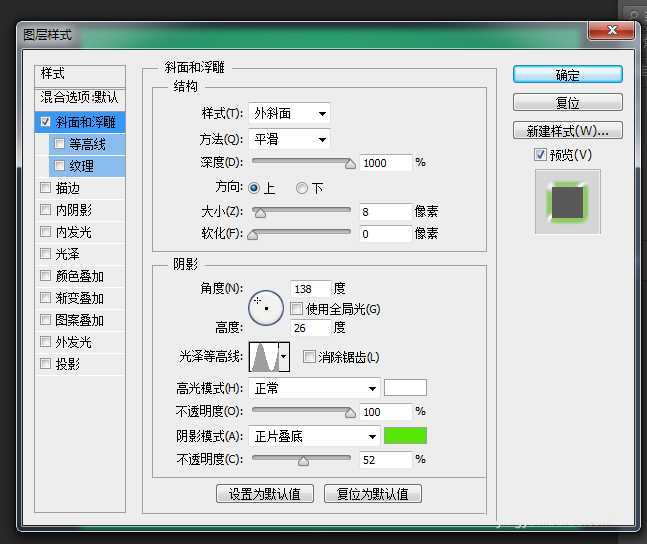Expand the 阴影模式 dropdown showing 正片叠底
Screen dimensions: 647x544
click(315, 436)
